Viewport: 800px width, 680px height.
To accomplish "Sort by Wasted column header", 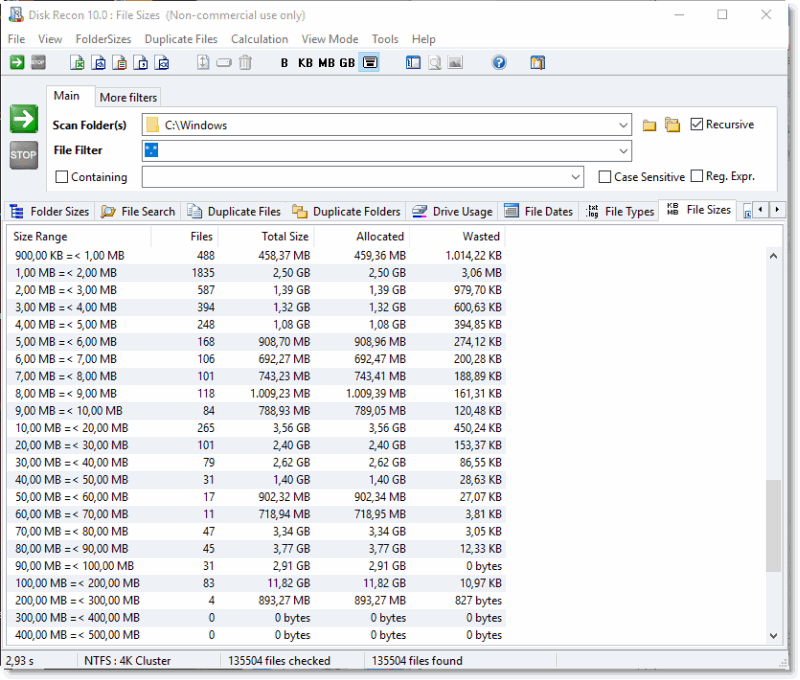I will pyautogui.click(x=458, y=237).
